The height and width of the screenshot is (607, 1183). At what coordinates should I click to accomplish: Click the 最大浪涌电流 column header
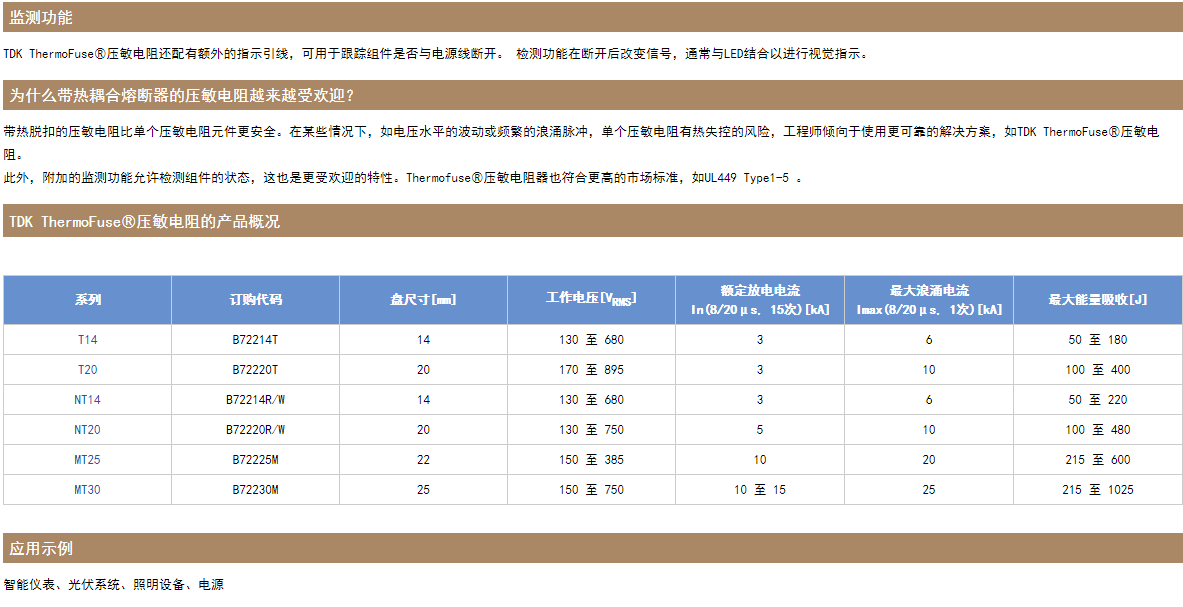(929, 300)
